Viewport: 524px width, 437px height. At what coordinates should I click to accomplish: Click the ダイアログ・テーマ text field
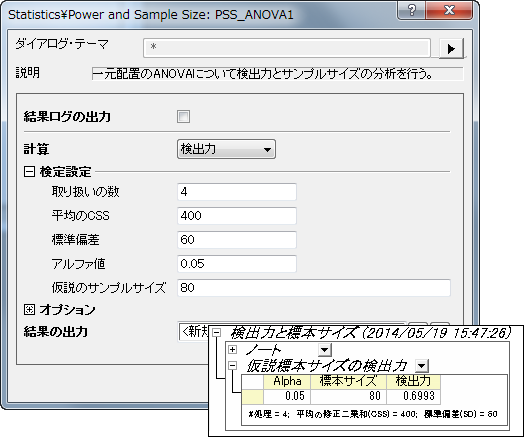(287, 48)
